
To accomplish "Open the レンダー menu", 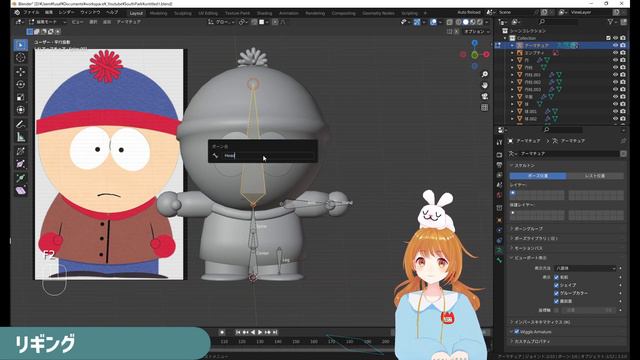I will tap(66, 13).
